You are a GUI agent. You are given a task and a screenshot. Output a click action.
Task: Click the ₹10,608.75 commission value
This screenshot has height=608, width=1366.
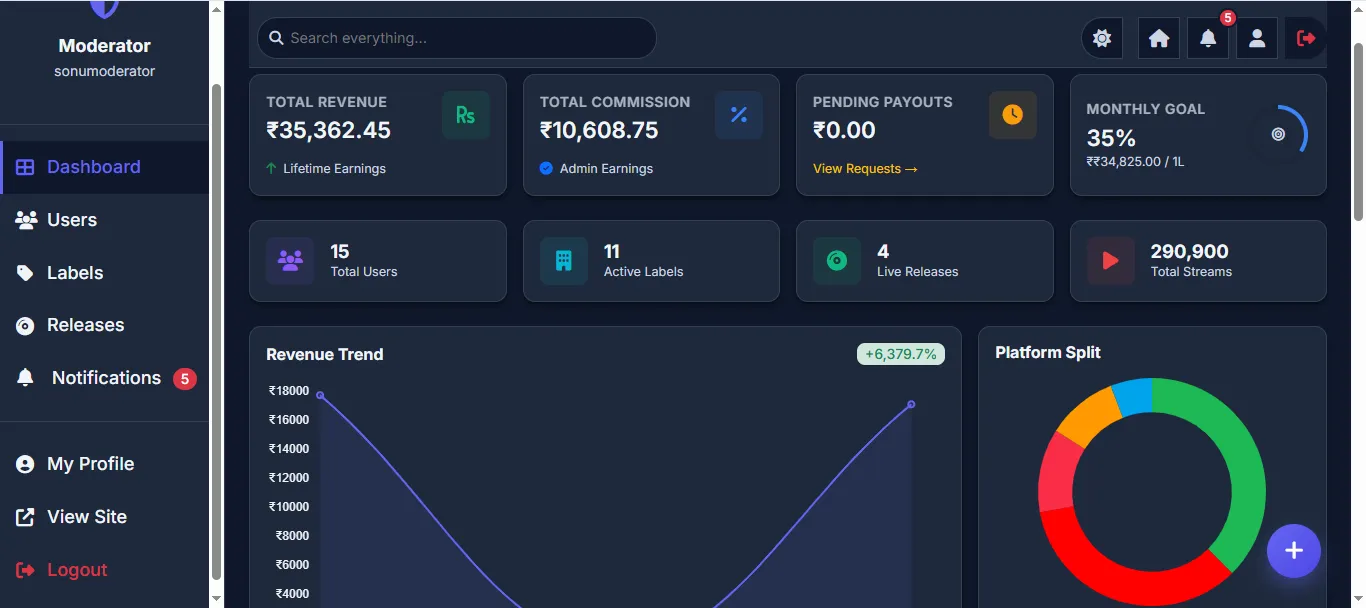click(599, 130)
